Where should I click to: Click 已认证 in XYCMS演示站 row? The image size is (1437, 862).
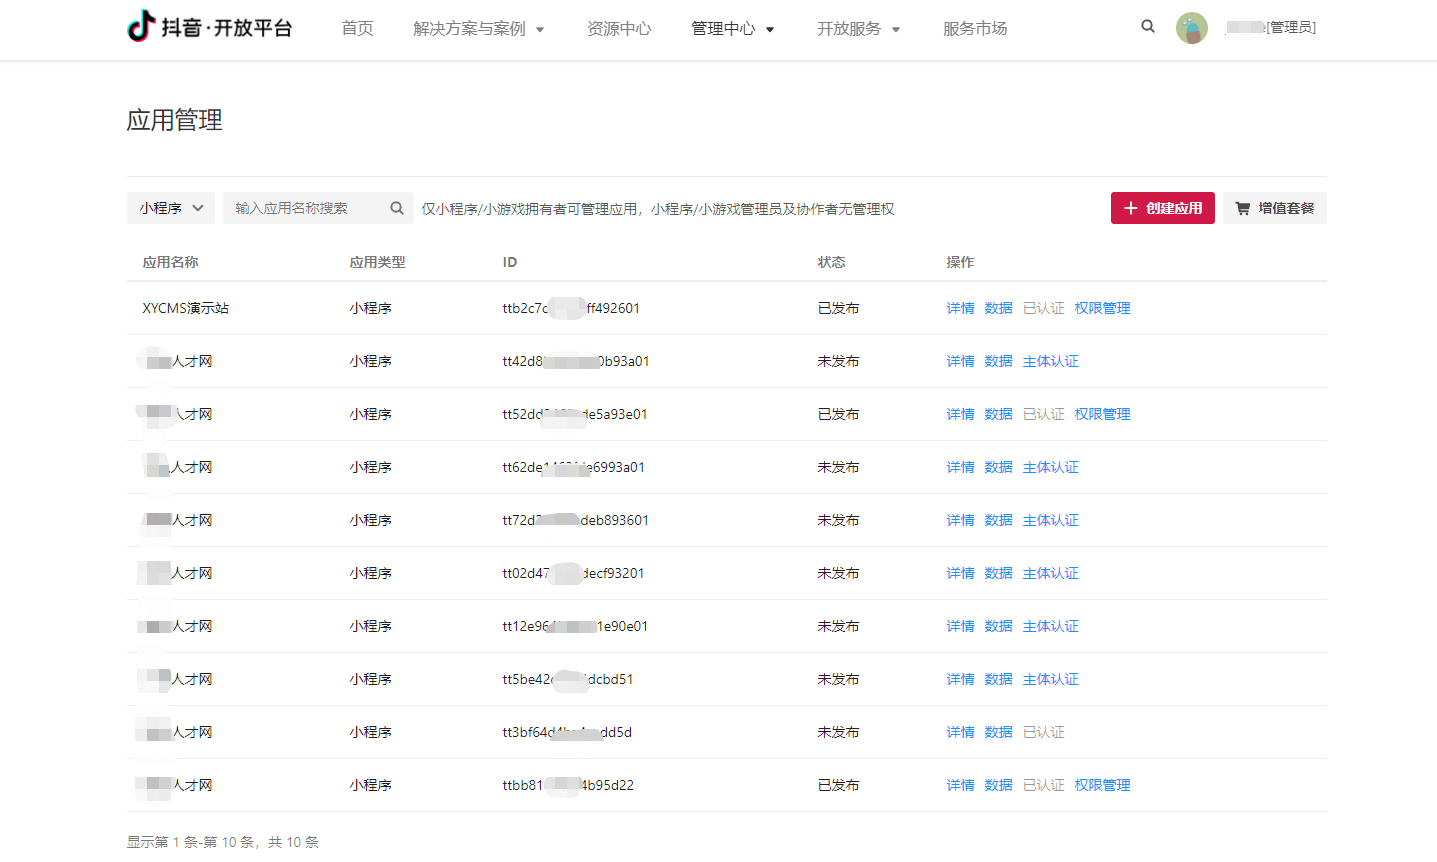coord(1043,308)
